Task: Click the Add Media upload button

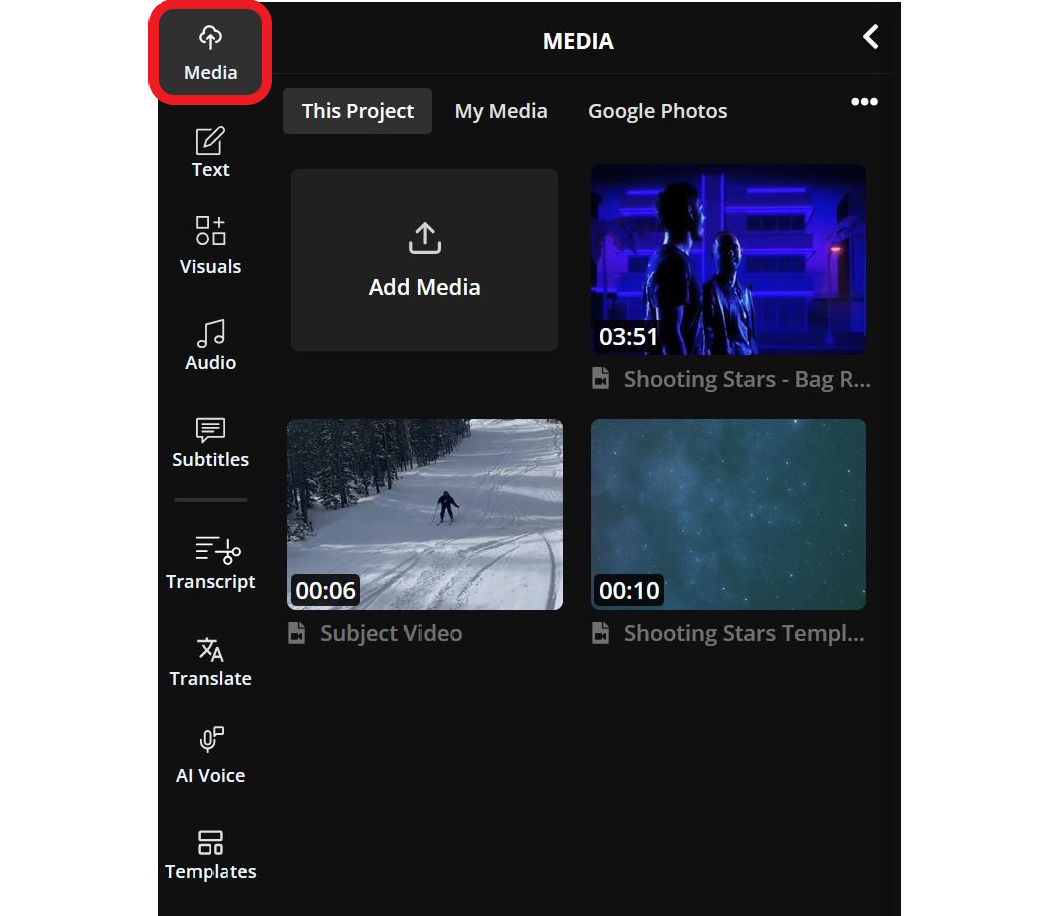Action: 424,260
